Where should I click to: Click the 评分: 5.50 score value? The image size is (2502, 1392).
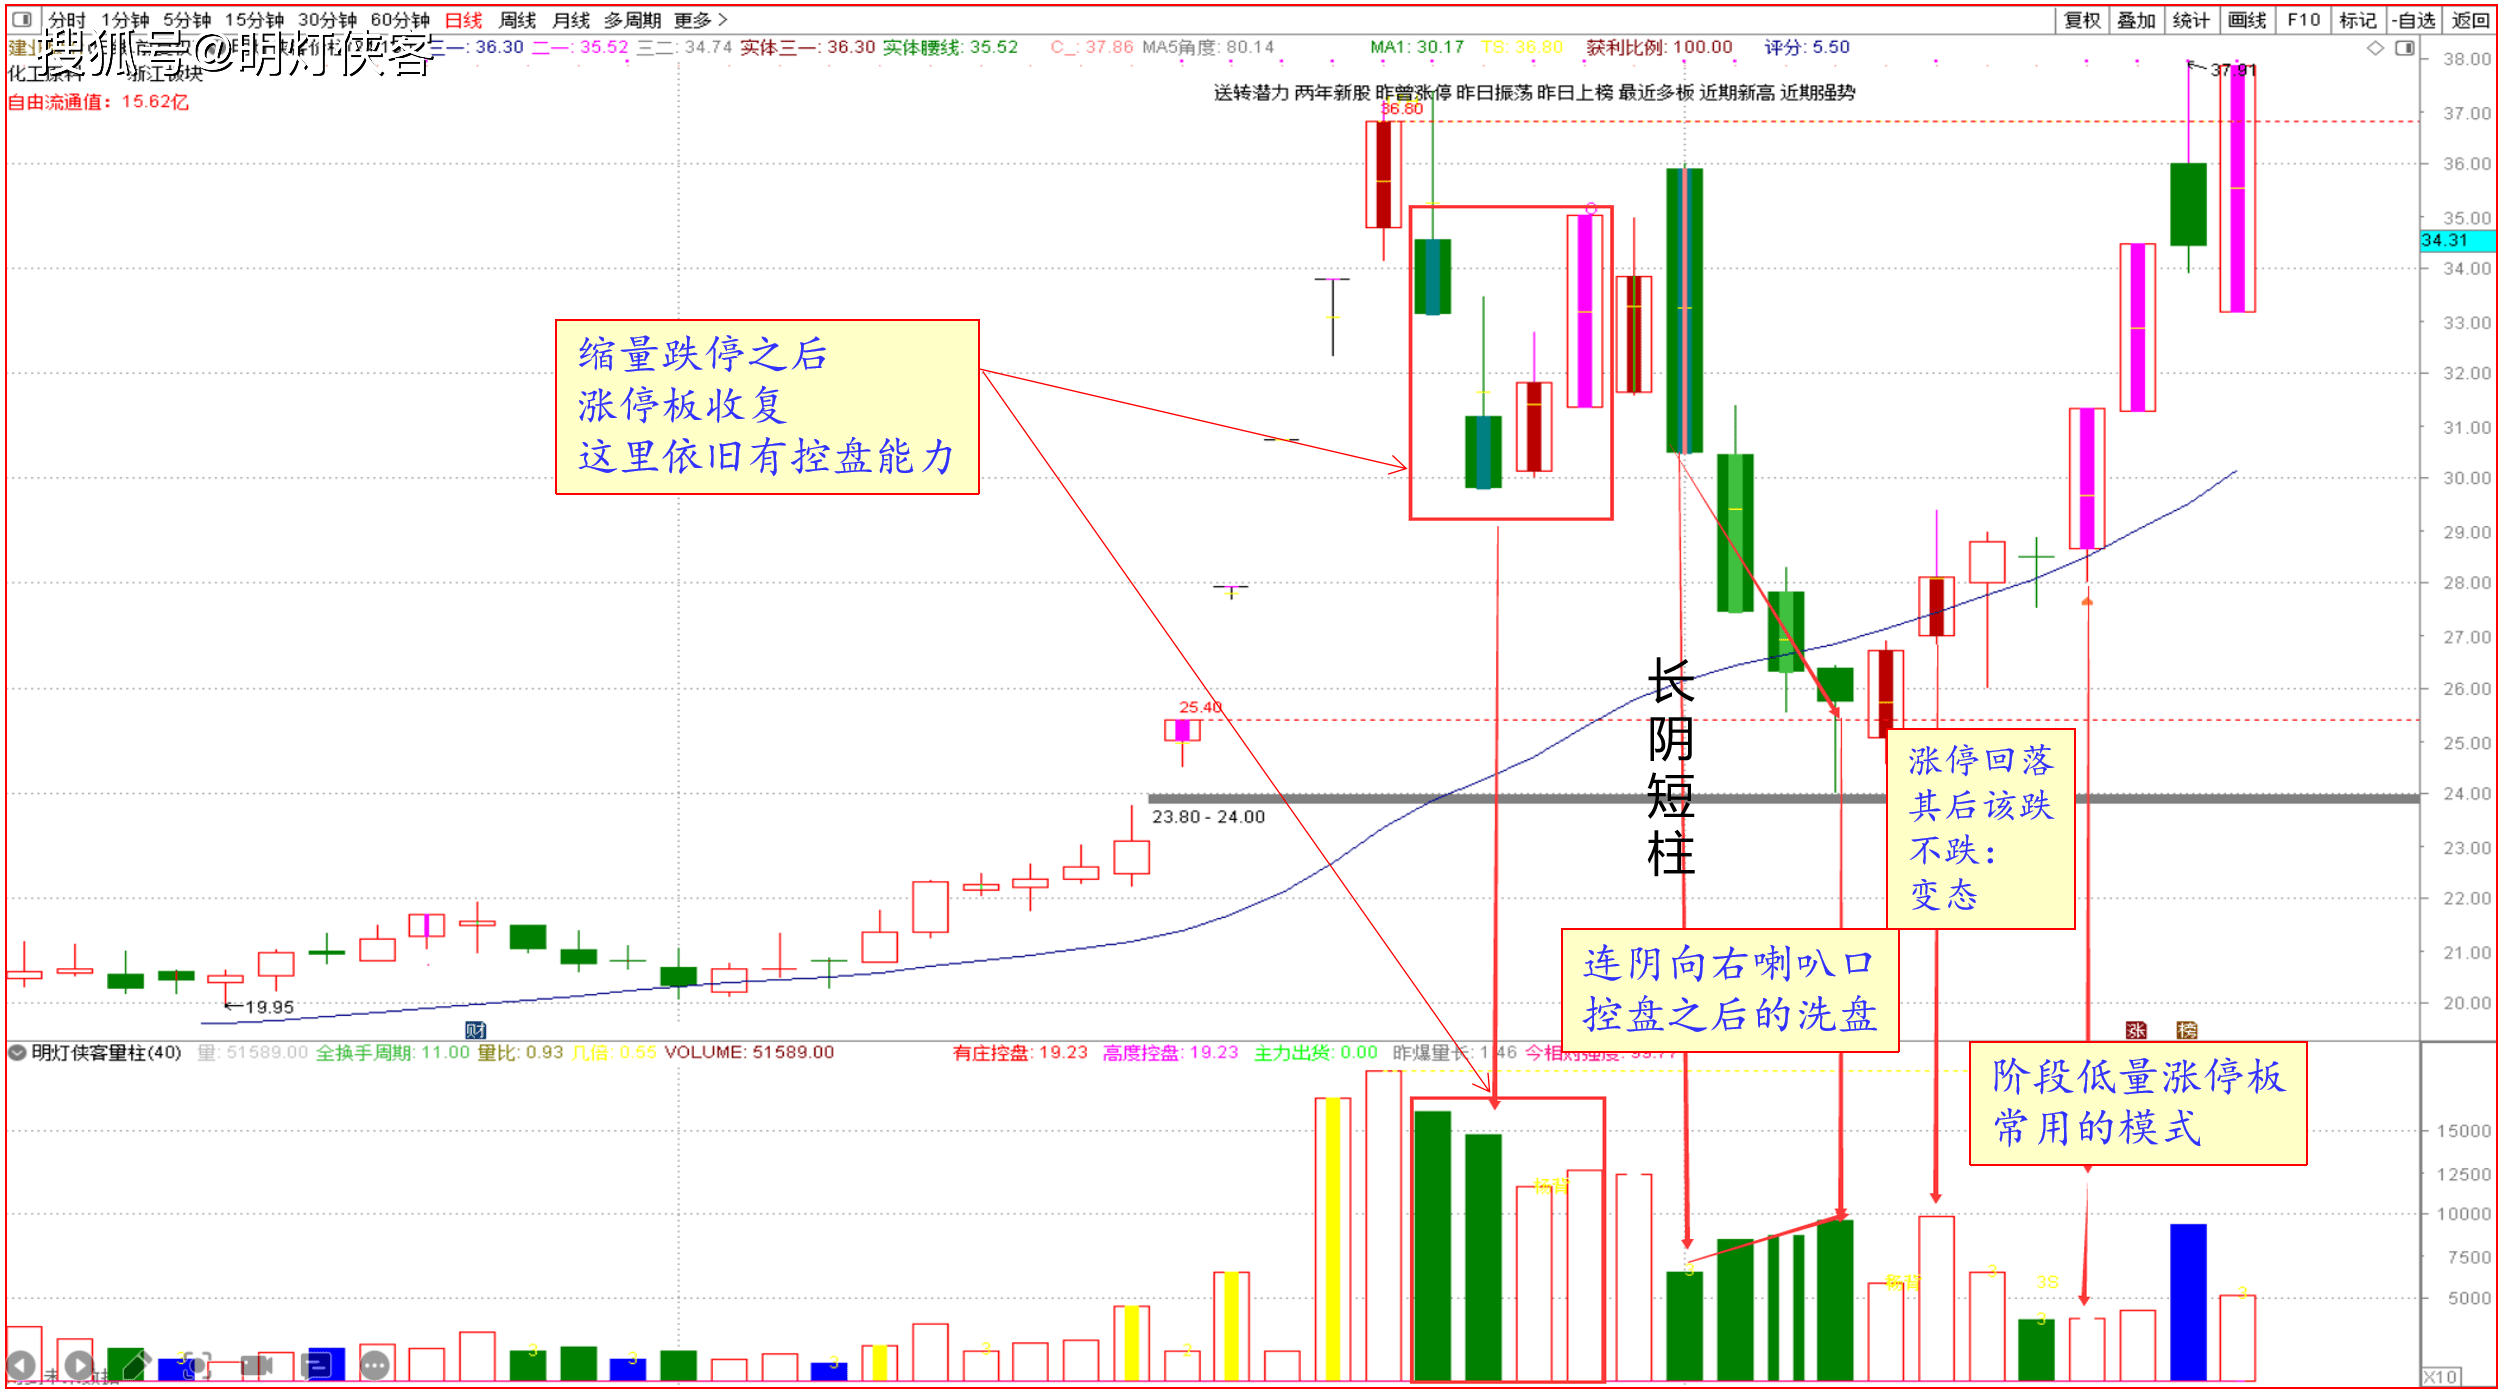[x=1807, y=47]
